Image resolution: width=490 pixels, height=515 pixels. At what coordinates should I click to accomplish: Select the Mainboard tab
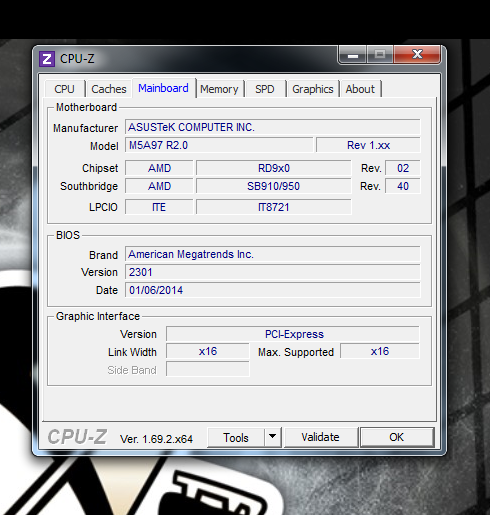[163, 88]
